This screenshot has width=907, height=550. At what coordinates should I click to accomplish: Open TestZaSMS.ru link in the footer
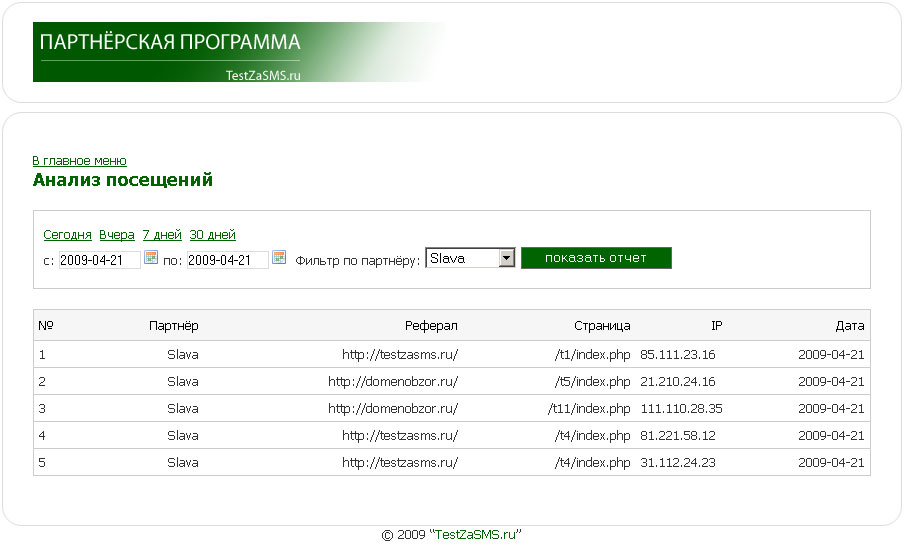pos(475,534)
